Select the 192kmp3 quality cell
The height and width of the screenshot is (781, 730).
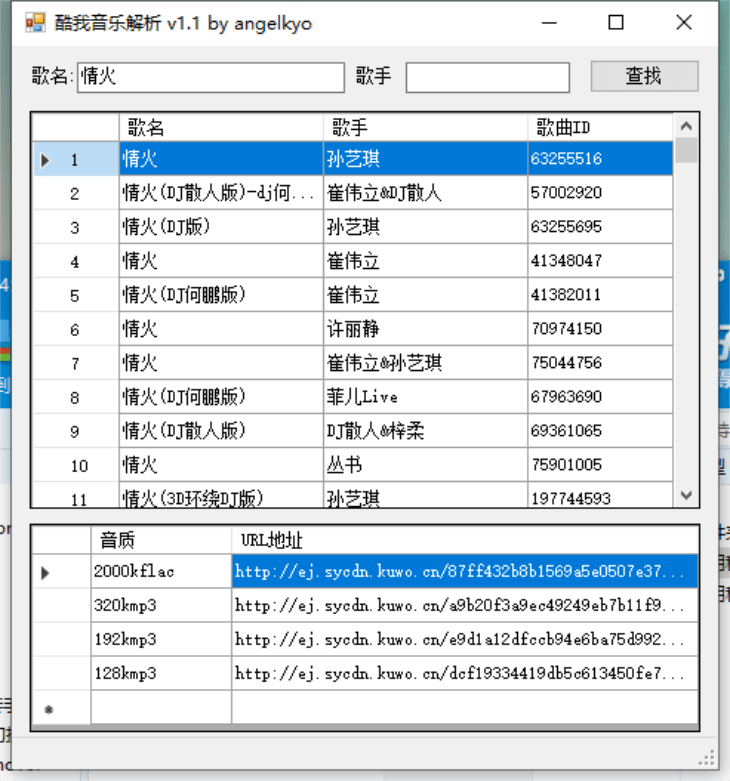[161, 639]
